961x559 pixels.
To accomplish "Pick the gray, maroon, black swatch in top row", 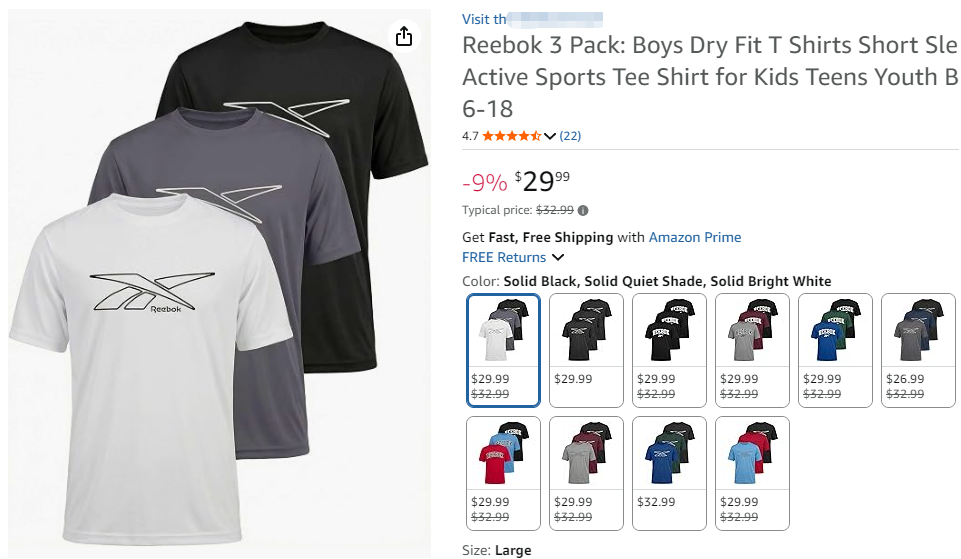I will [x=752, y=351].
